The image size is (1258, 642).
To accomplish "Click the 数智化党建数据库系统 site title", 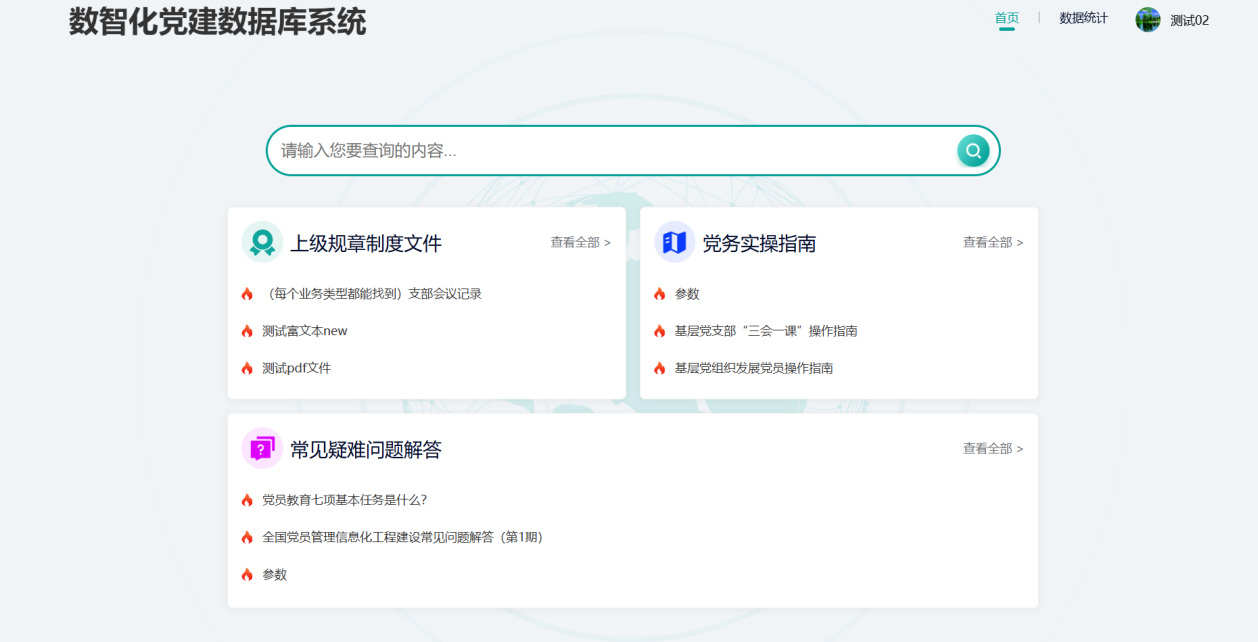I will coord(218,21).
